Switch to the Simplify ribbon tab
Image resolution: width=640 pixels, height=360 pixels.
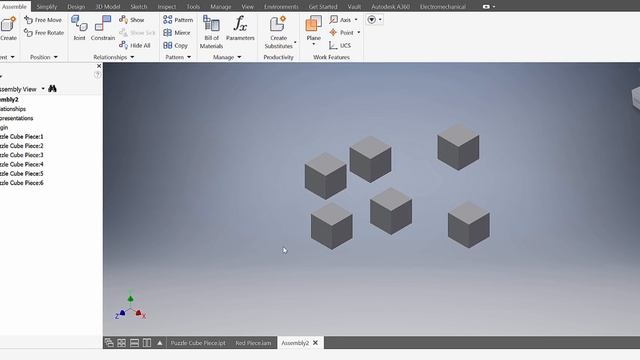pyautogui.click(x=47, y=7)
